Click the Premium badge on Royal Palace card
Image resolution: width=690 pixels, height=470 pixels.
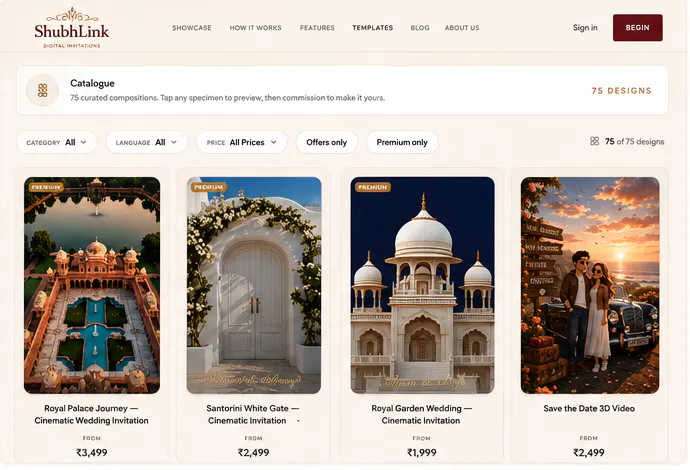pos(46,187)
